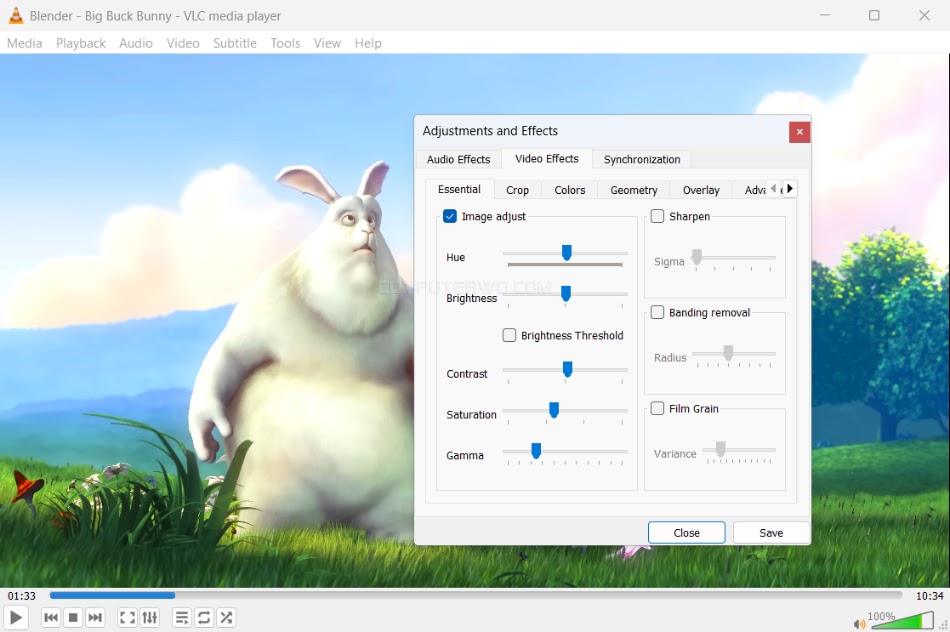
Task: Click the Close button in dialog
Action: tap(686, 533)
